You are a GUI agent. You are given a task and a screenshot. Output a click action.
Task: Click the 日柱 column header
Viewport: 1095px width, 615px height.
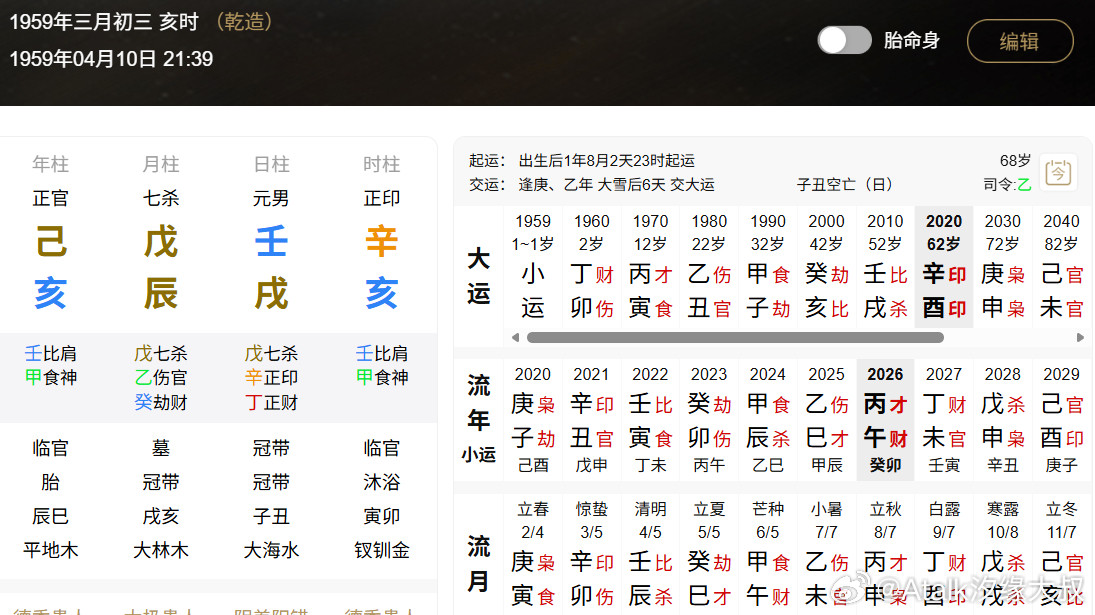(271, 164)
